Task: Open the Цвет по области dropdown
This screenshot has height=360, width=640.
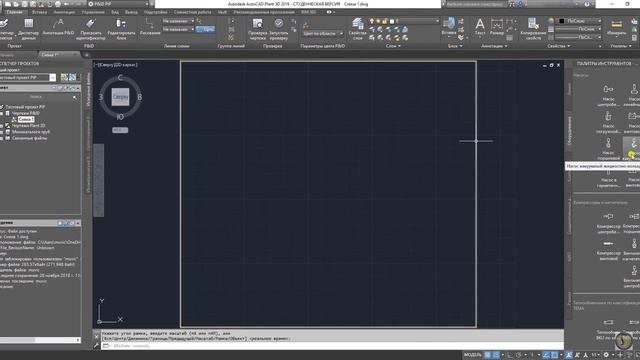Action: (323, 33)
